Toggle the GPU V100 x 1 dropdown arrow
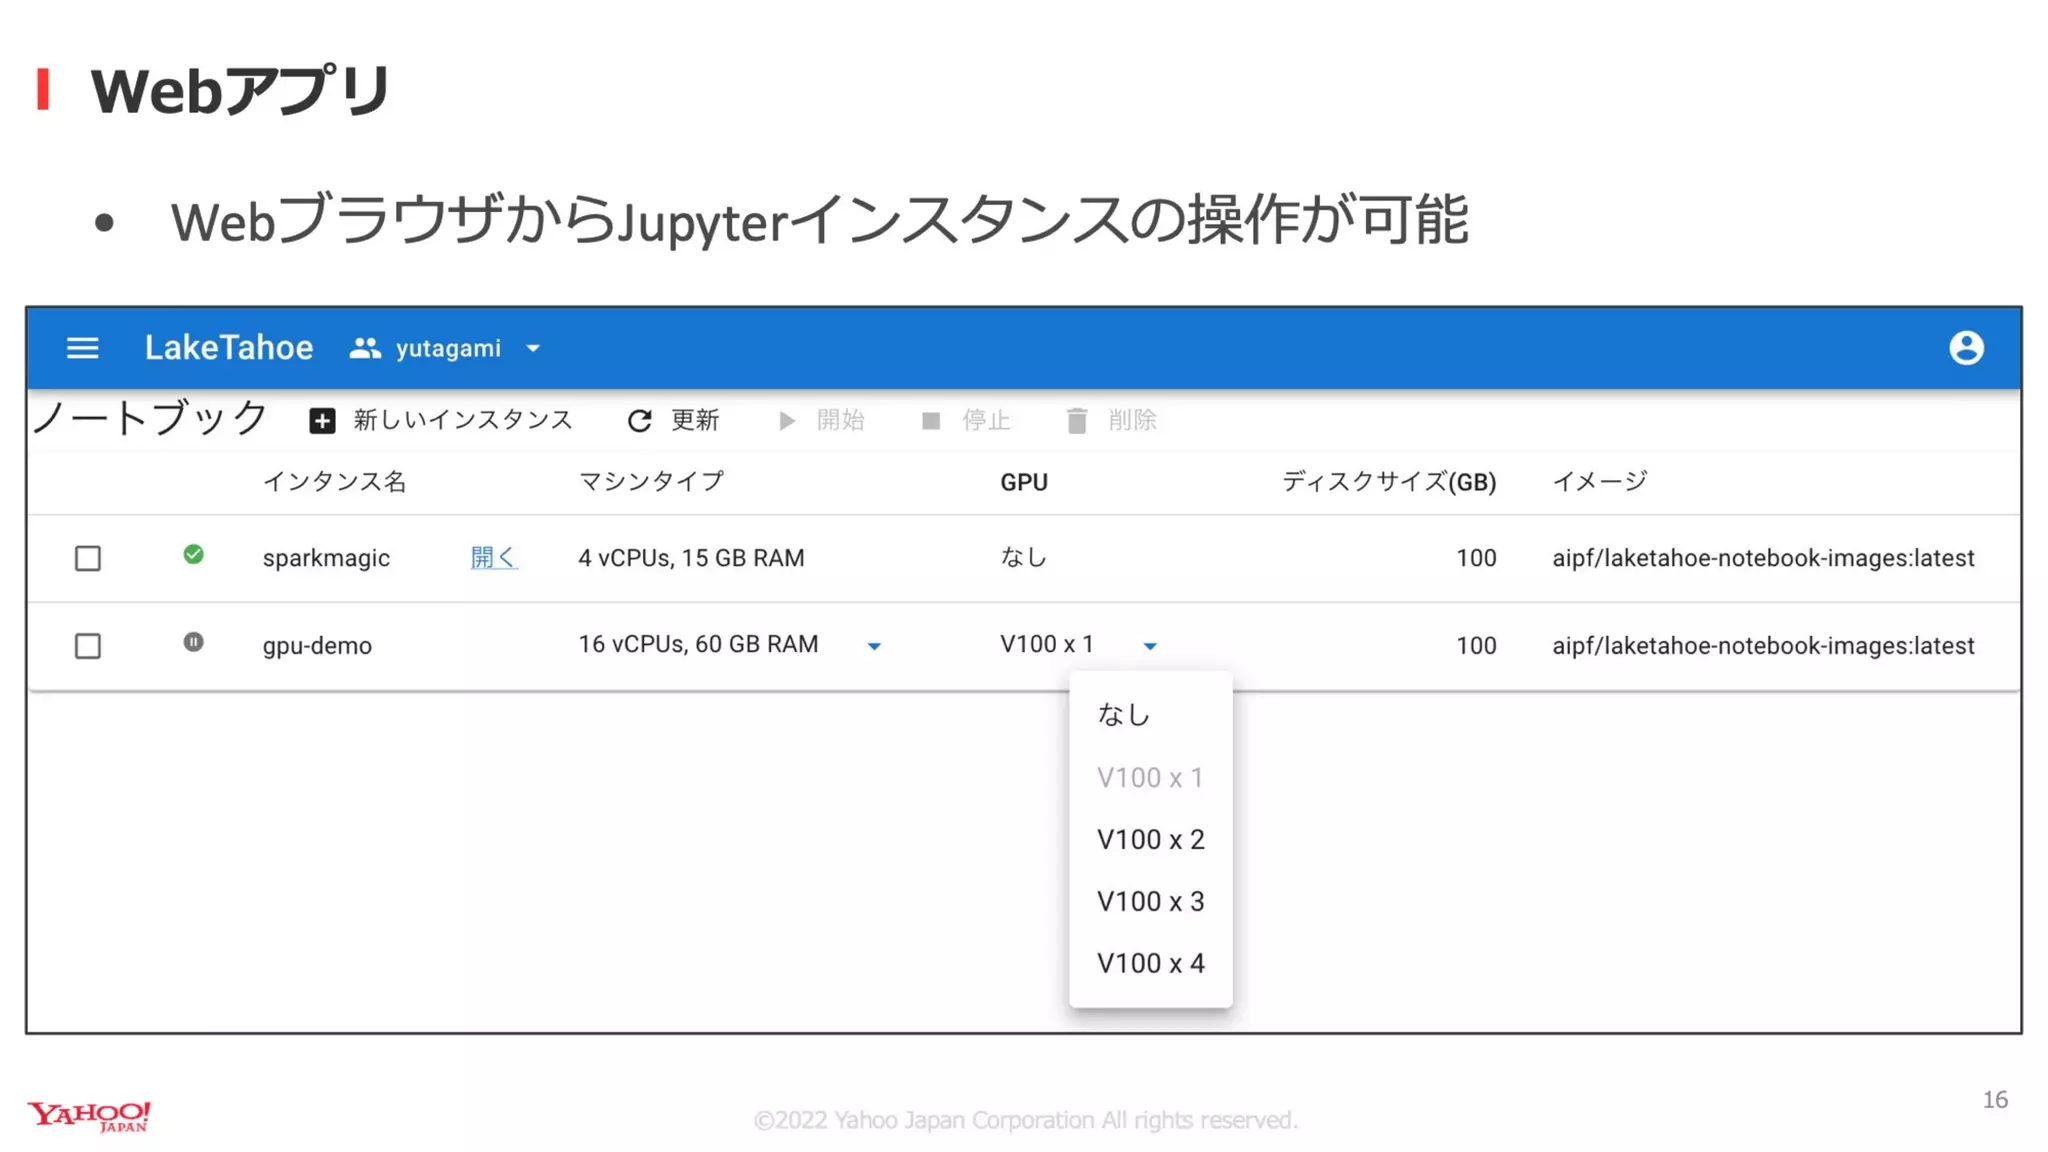 (x=1150, y=646)
